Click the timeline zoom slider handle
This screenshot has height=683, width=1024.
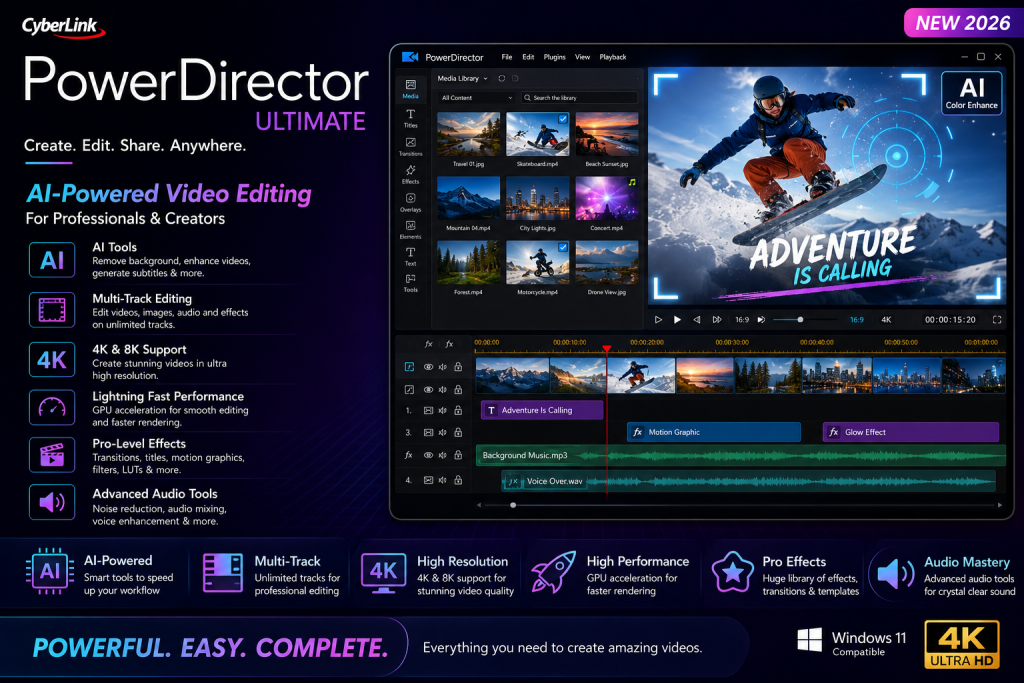pos(513,505)
